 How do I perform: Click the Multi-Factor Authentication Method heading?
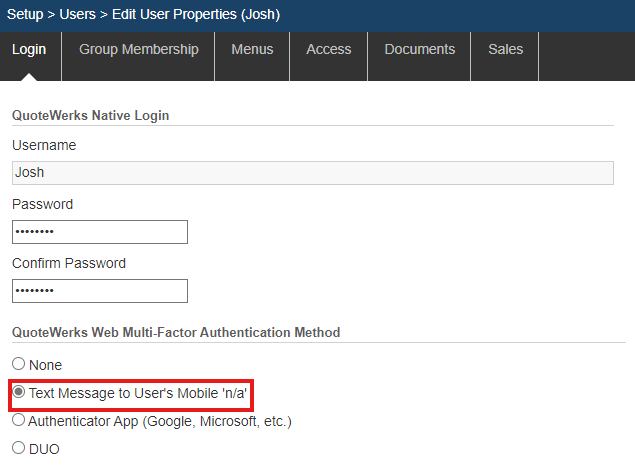(176, 332)
